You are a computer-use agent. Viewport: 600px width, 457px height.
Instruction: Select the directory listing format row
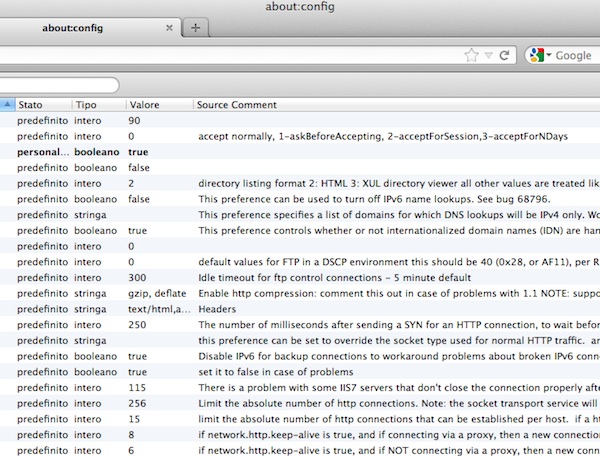coord(300,183)
